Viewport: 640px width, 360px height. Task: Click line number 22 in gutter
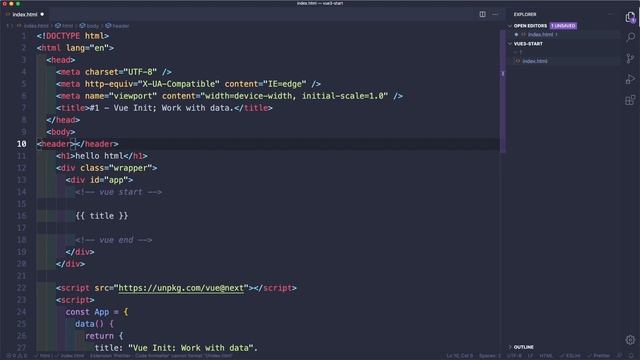(x=22, y=288)
